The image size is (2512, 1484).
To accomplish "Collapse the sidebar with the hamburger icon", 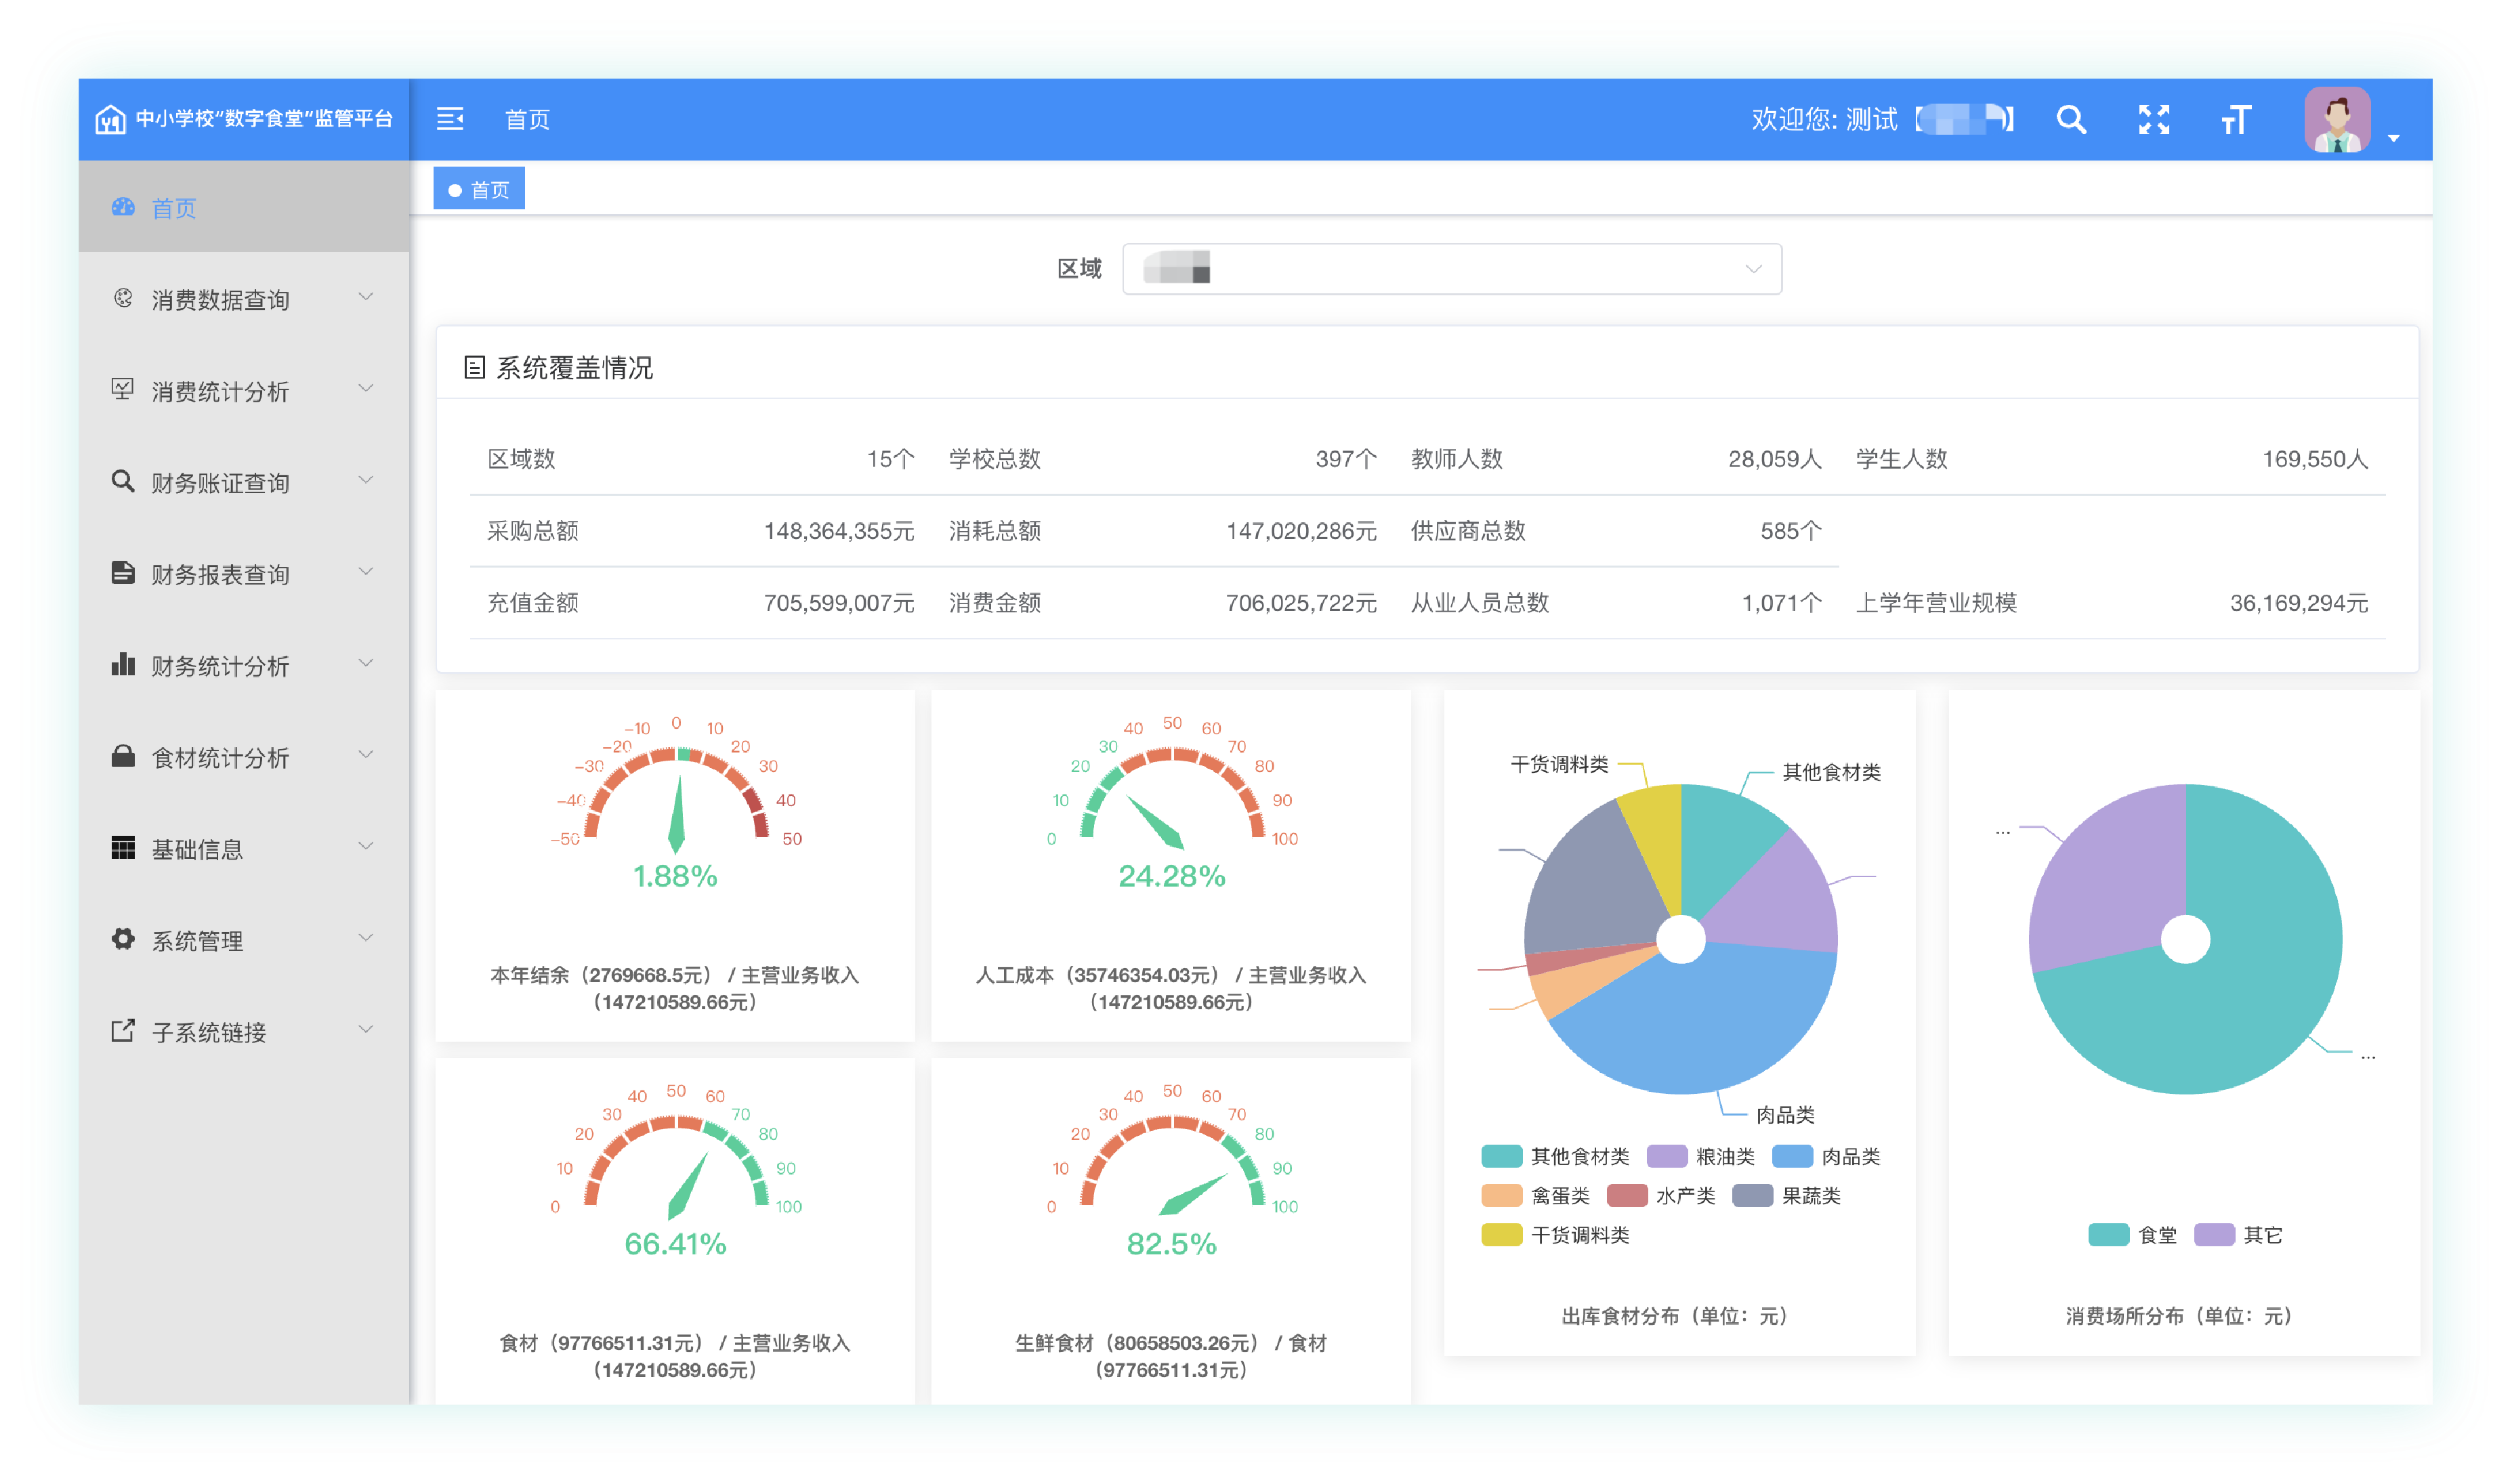I will pos(450,119).
